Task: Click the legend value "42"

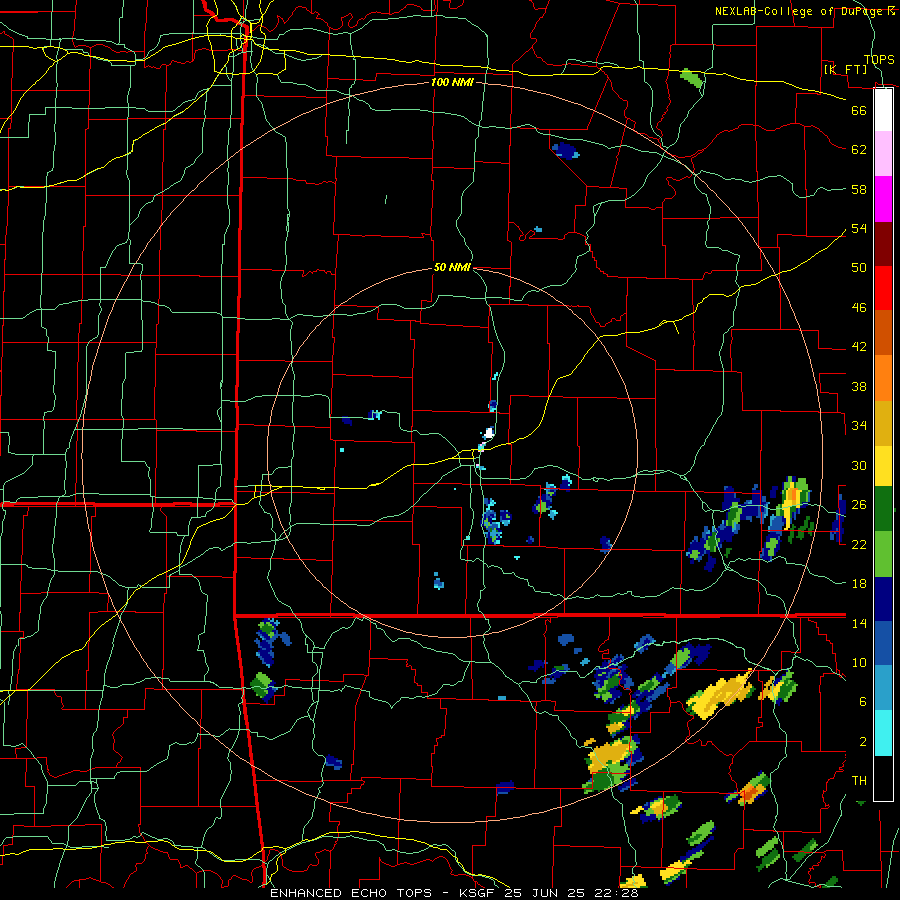Action: click(x=859, y=346)
